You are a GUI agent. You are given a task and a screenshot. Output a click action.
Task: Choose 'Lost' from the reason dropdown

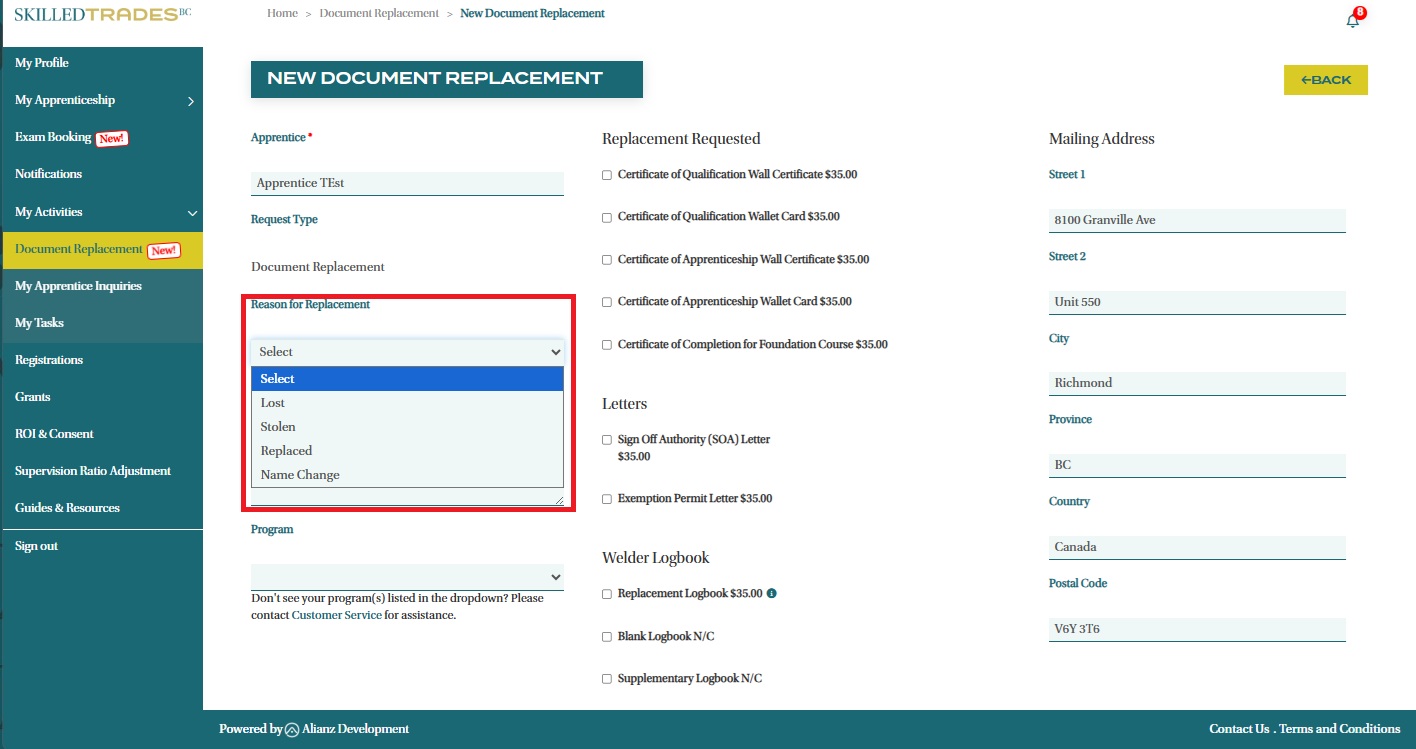(x=273, y=403)
